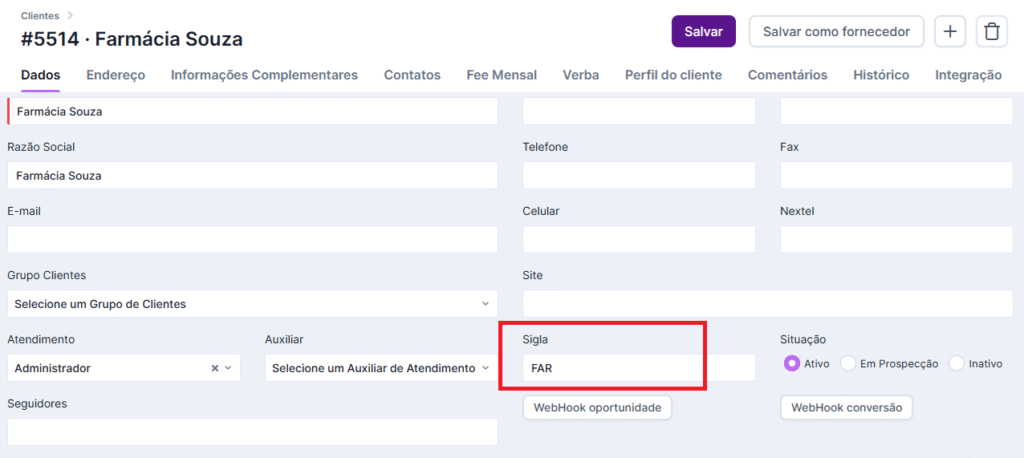Expand the Atendimento dropdown arrow

pyautogui.click(x=229, y=368)
